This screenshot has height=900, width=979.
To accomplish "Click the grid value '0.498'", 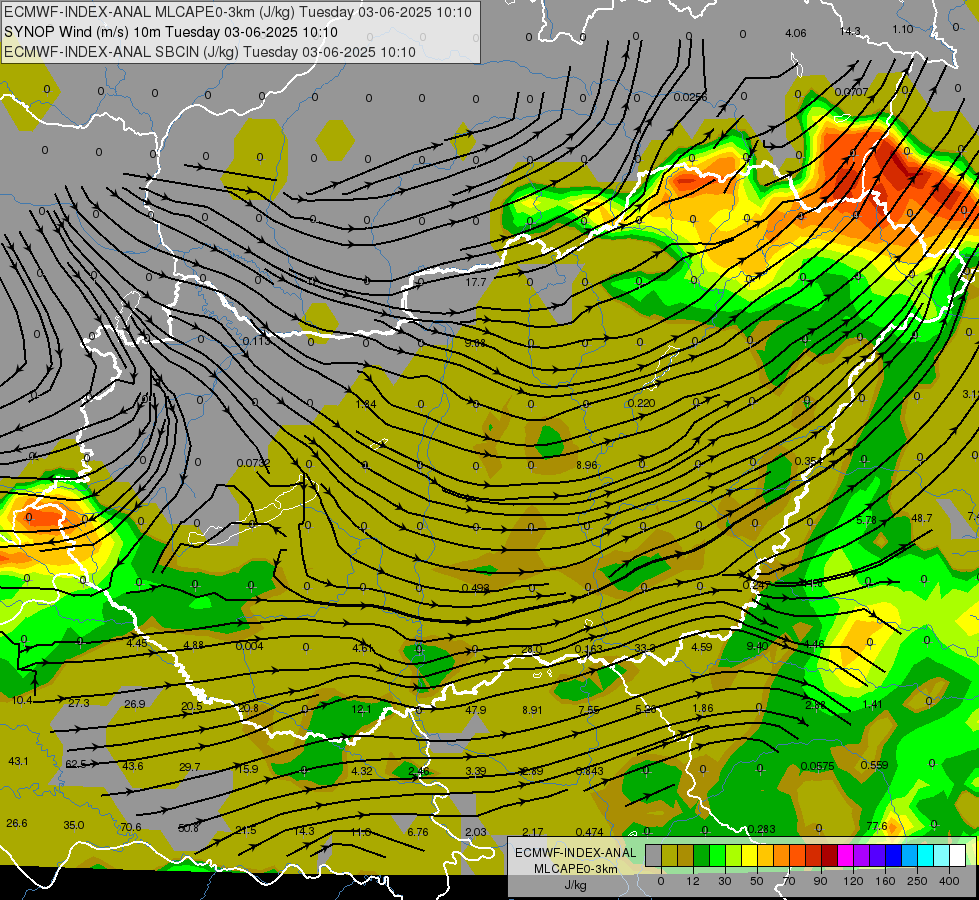I will (x=476, y=588).
